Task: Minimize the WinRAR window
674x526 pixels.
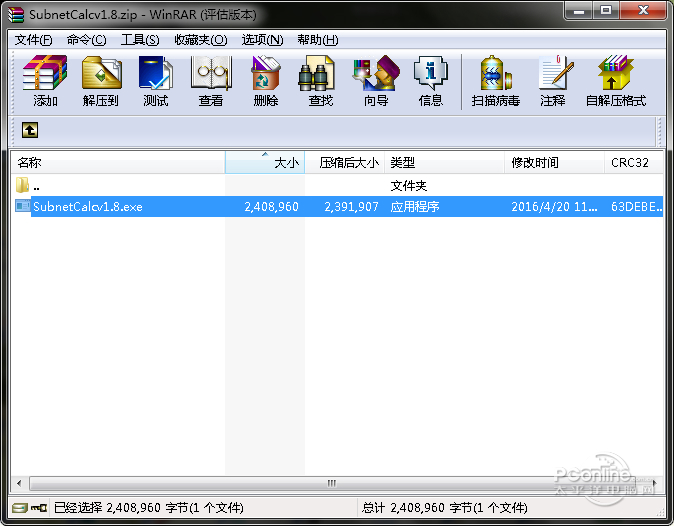Action: (579, 11)
